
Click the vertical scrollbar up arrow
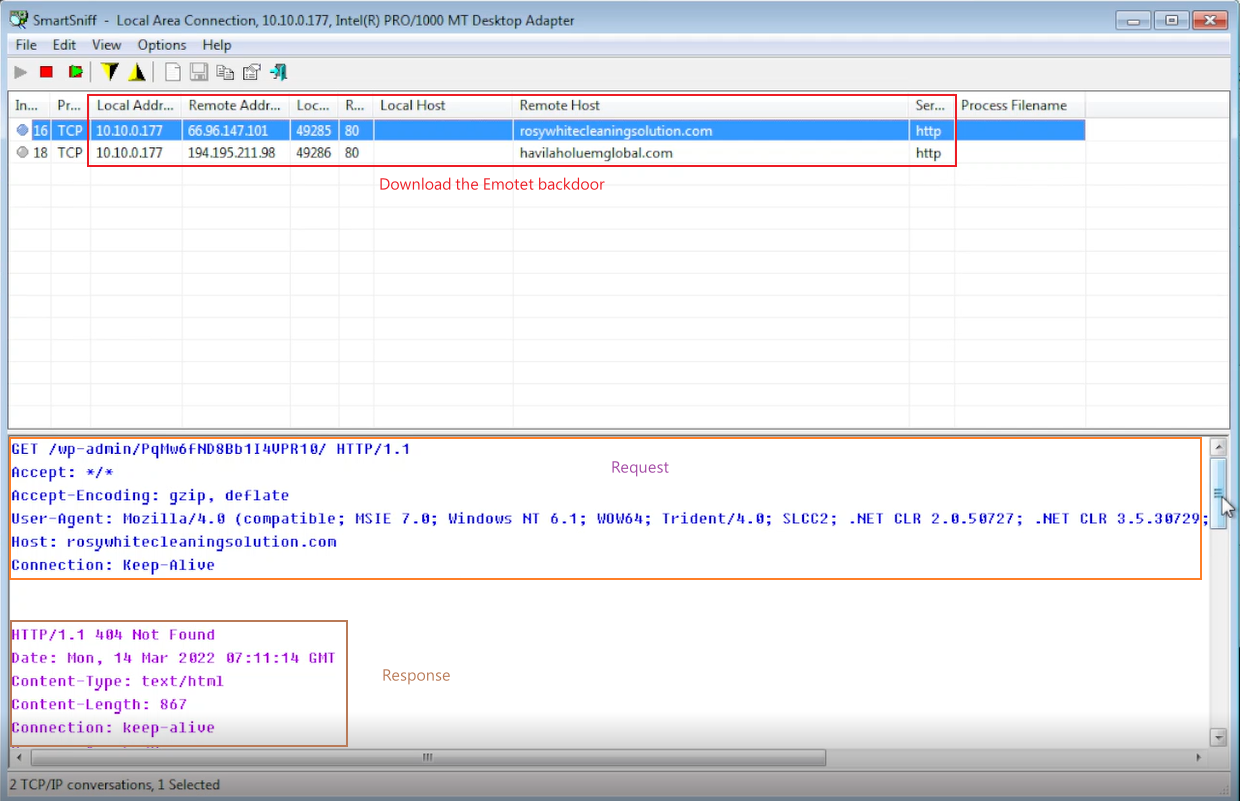(x=1218, y=447)
